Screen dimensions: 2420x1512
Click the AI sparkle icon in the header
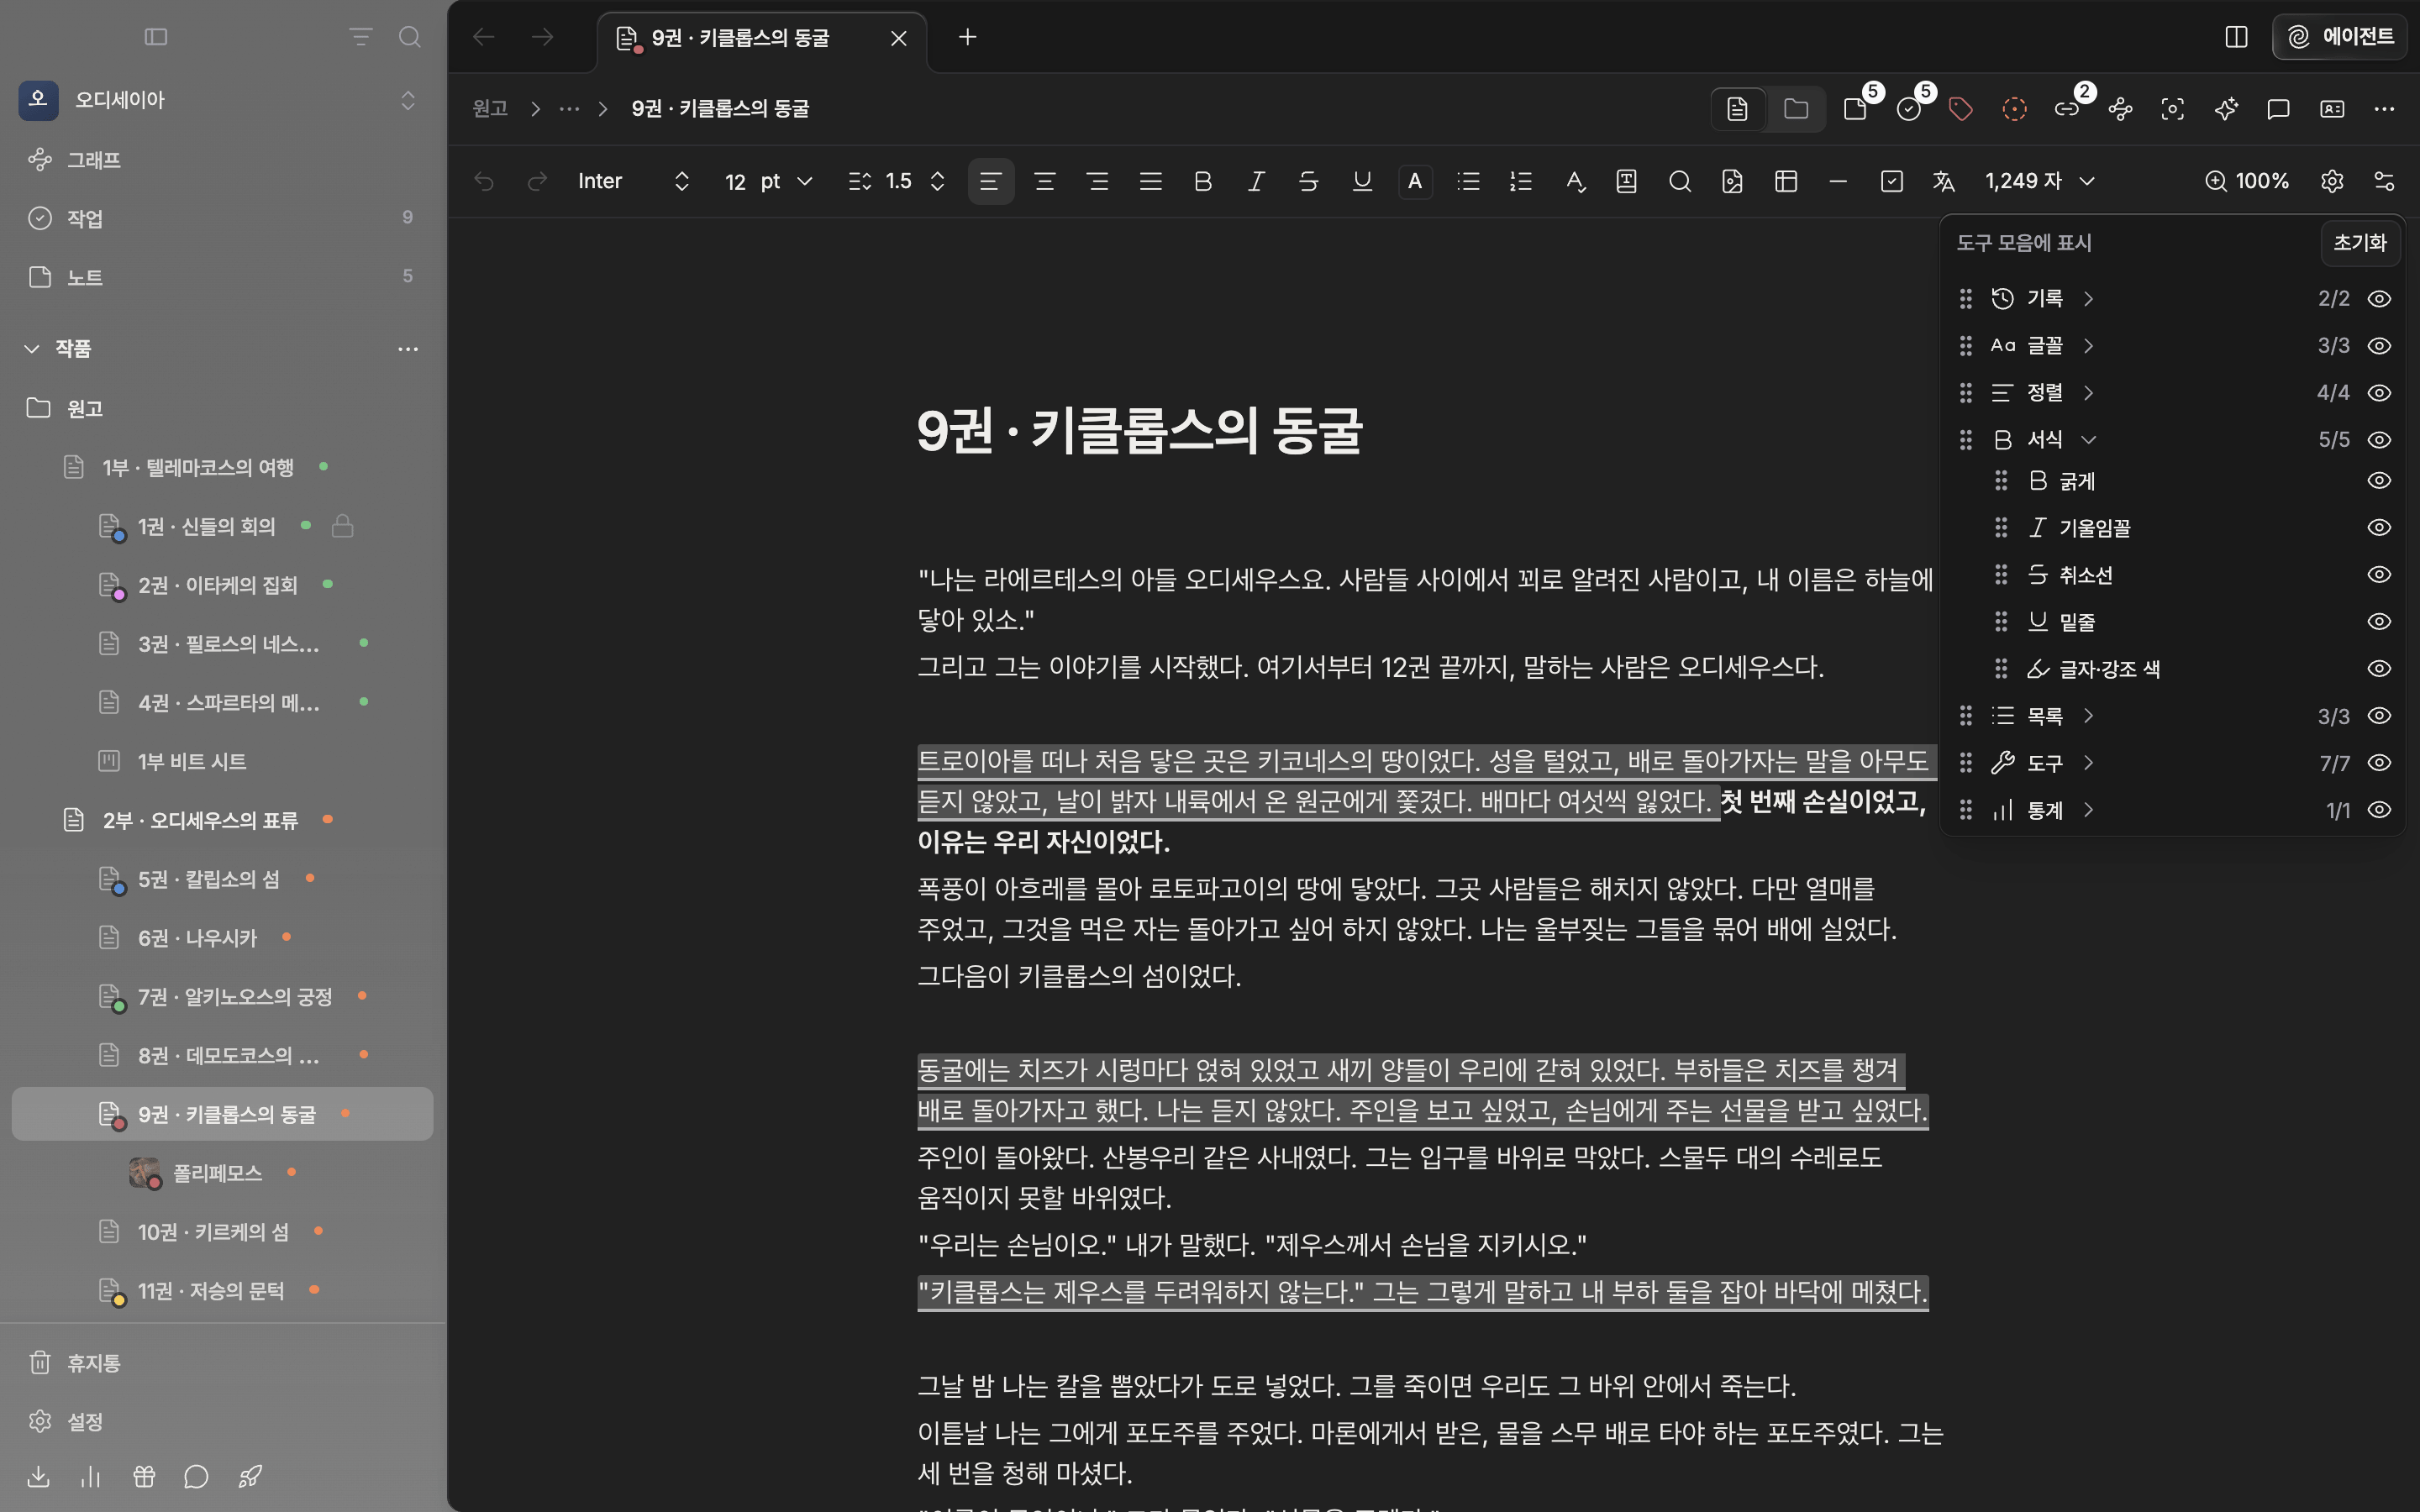point(2226,109)
